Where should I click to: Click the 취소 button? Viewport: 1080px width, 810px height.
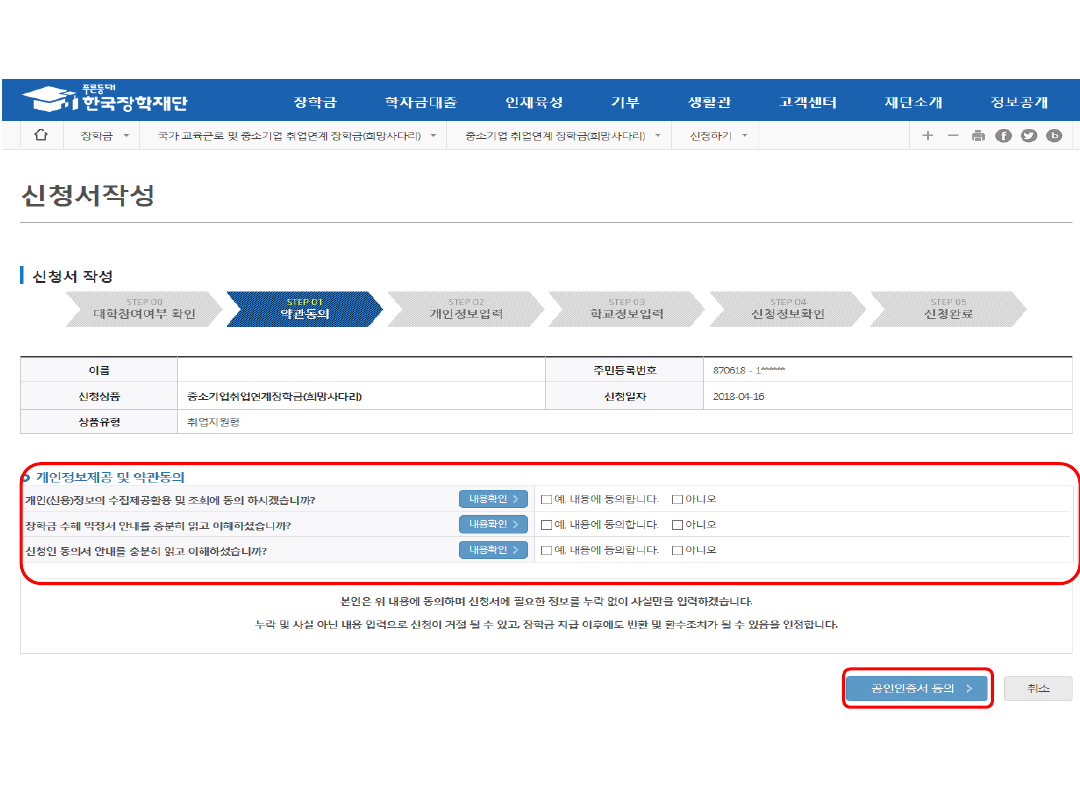click(x=1038, y=689)
